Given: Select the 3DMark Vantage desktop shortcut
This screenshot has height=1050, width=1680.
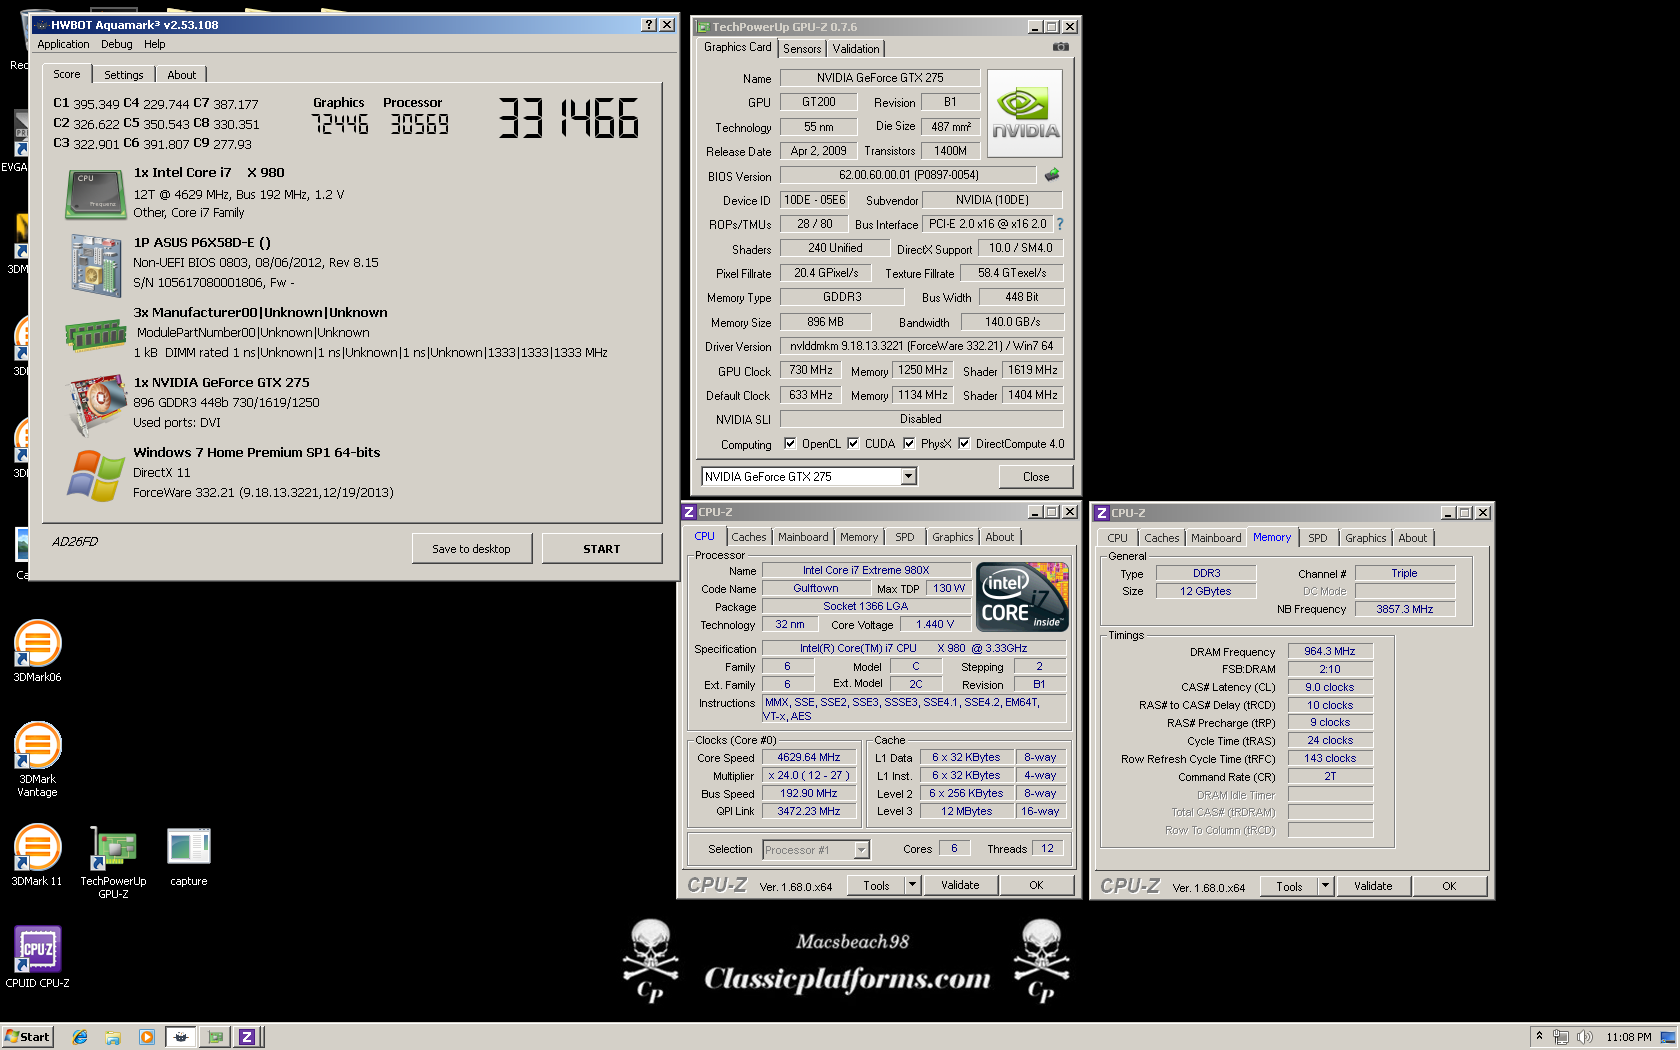Looking at the screenshot, I should (37, 760).
